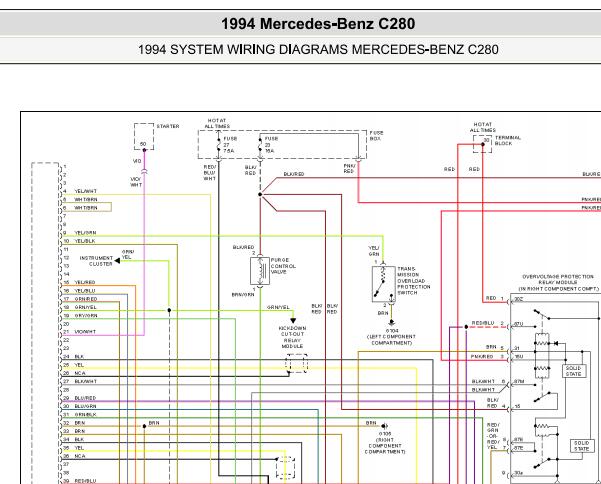Screen dimensions: 601x484
Task: Select pin 27 BLK/WHT wire label
Action: 85,382
